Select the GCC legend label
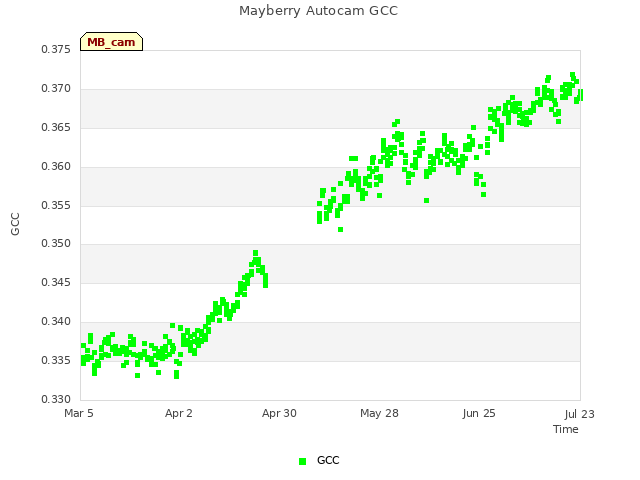 (x=328, y=460)
